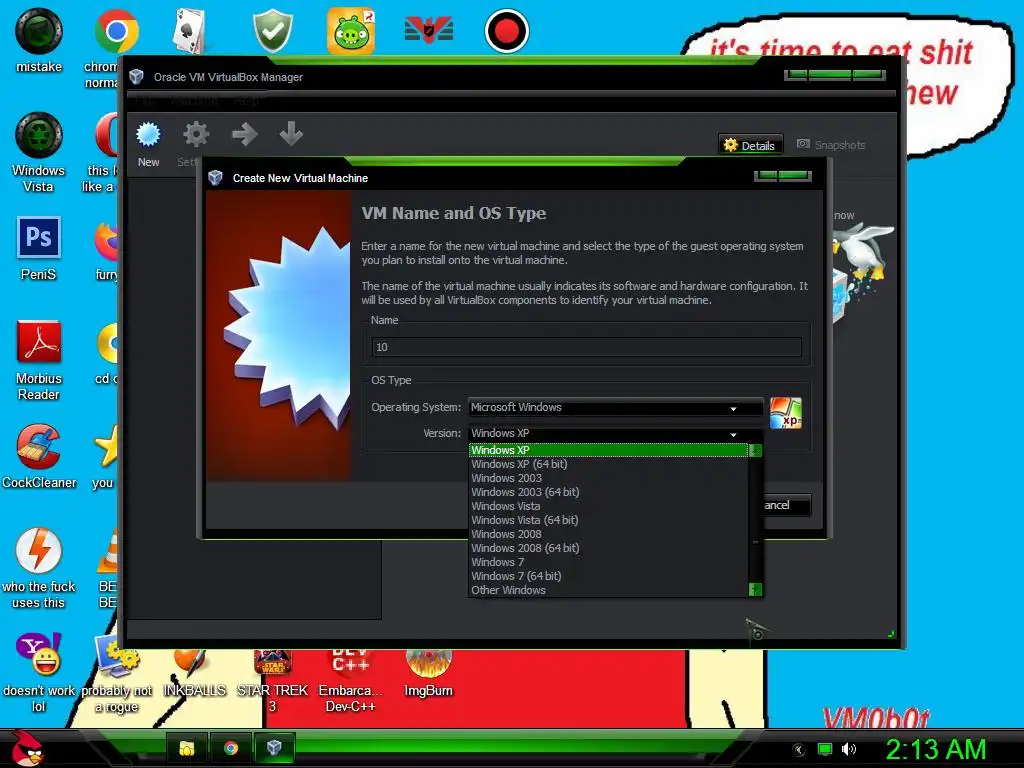Click the Discard down-arrow toolbar icon
This screenshot has width=1024, height=768.
[291, 134]
